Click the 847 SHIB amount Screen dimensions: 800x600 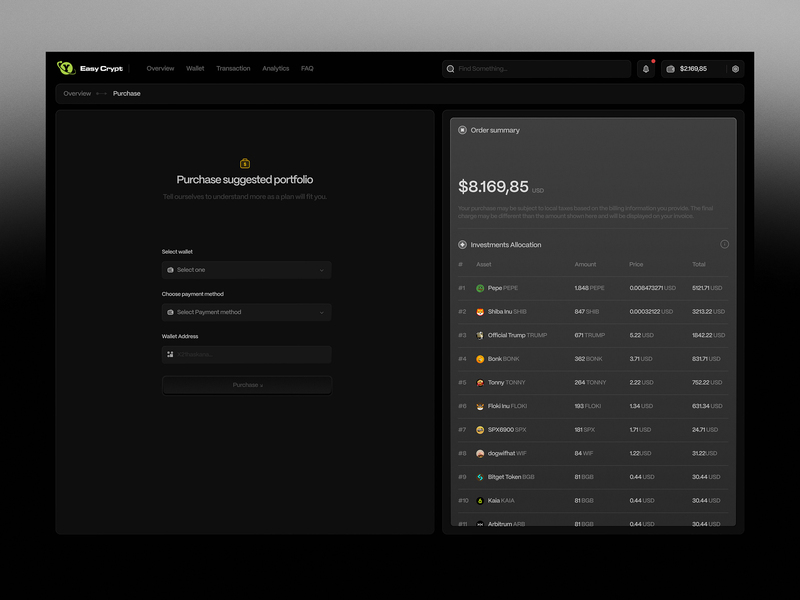pos(587,312)
